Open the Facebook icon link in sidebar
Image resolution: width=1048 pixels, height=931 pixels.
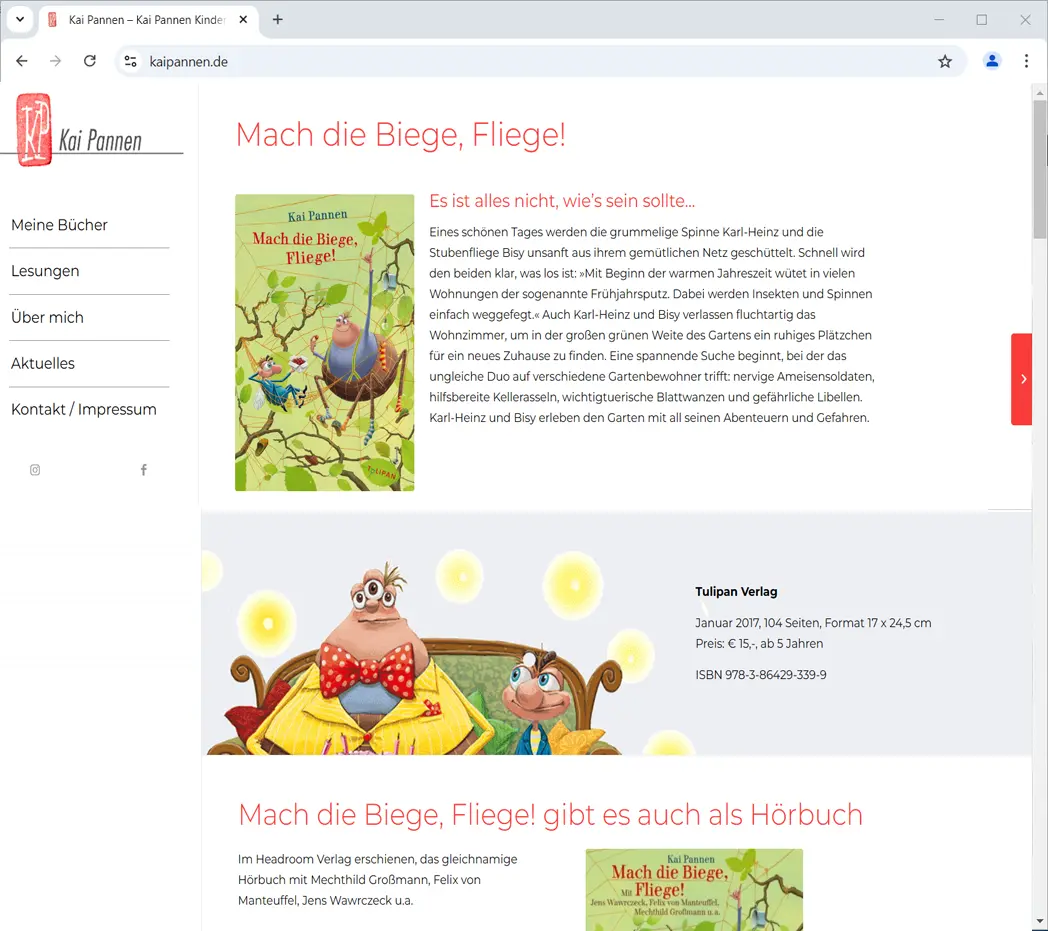click(x=143, y=470)
